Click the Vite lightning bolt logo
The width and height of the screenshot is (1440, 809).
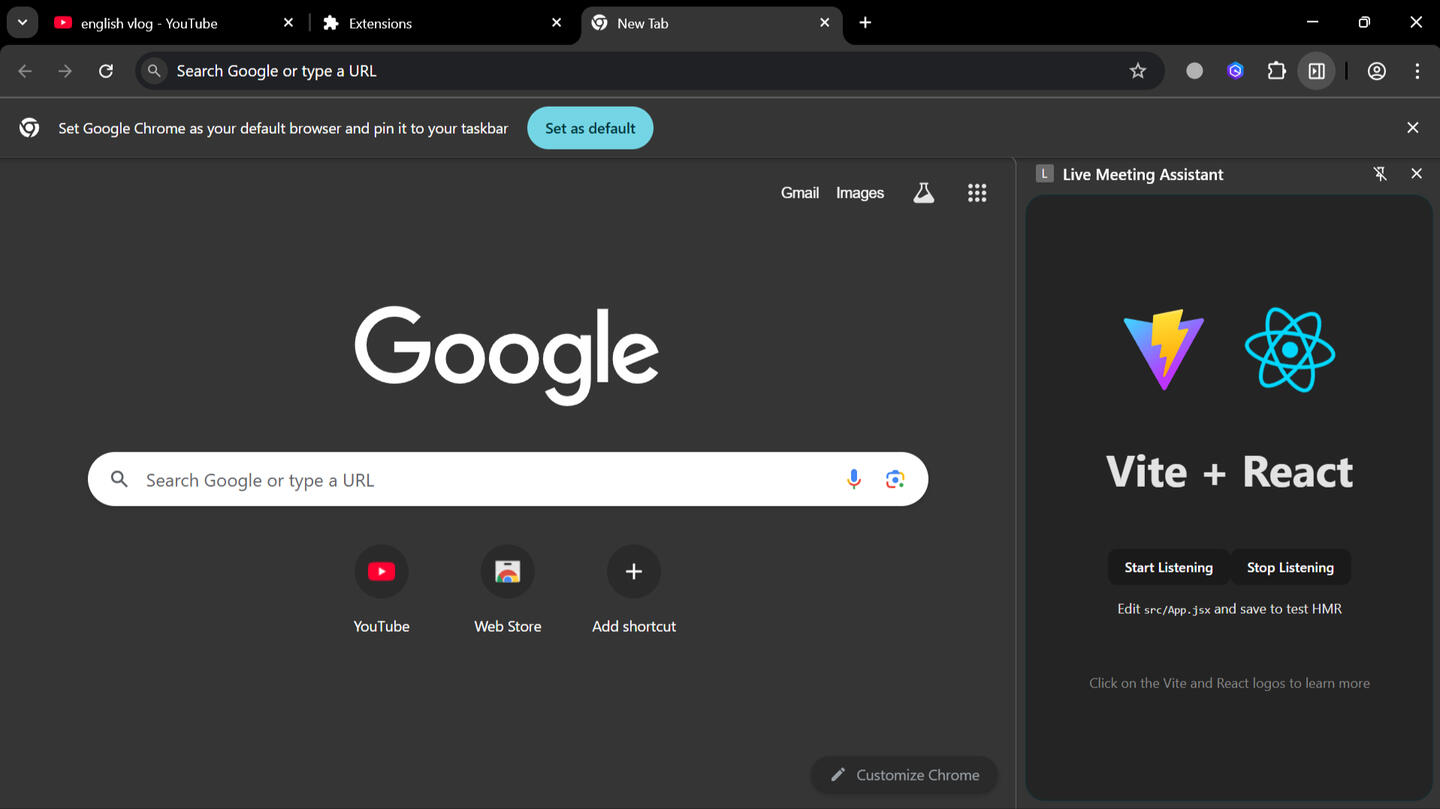tap(1163, 349)
